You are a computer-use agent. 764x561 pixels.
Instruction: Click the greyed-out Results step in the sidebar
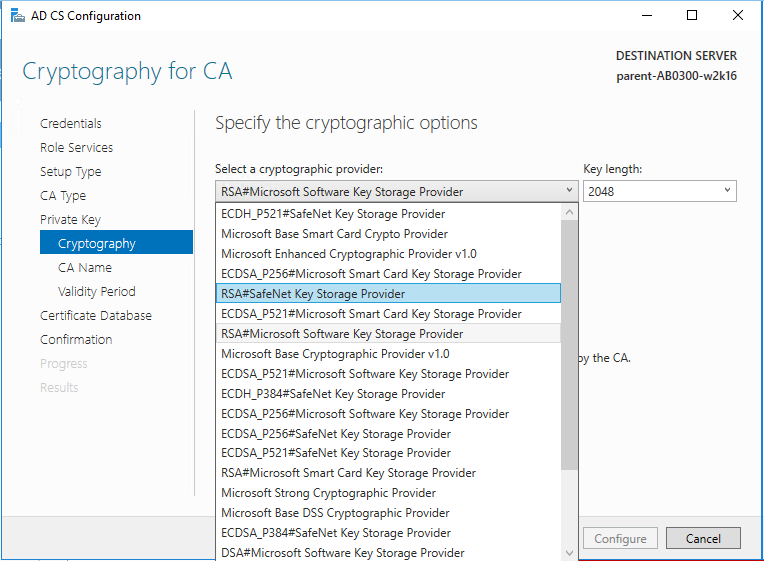[x=59, y=387]
